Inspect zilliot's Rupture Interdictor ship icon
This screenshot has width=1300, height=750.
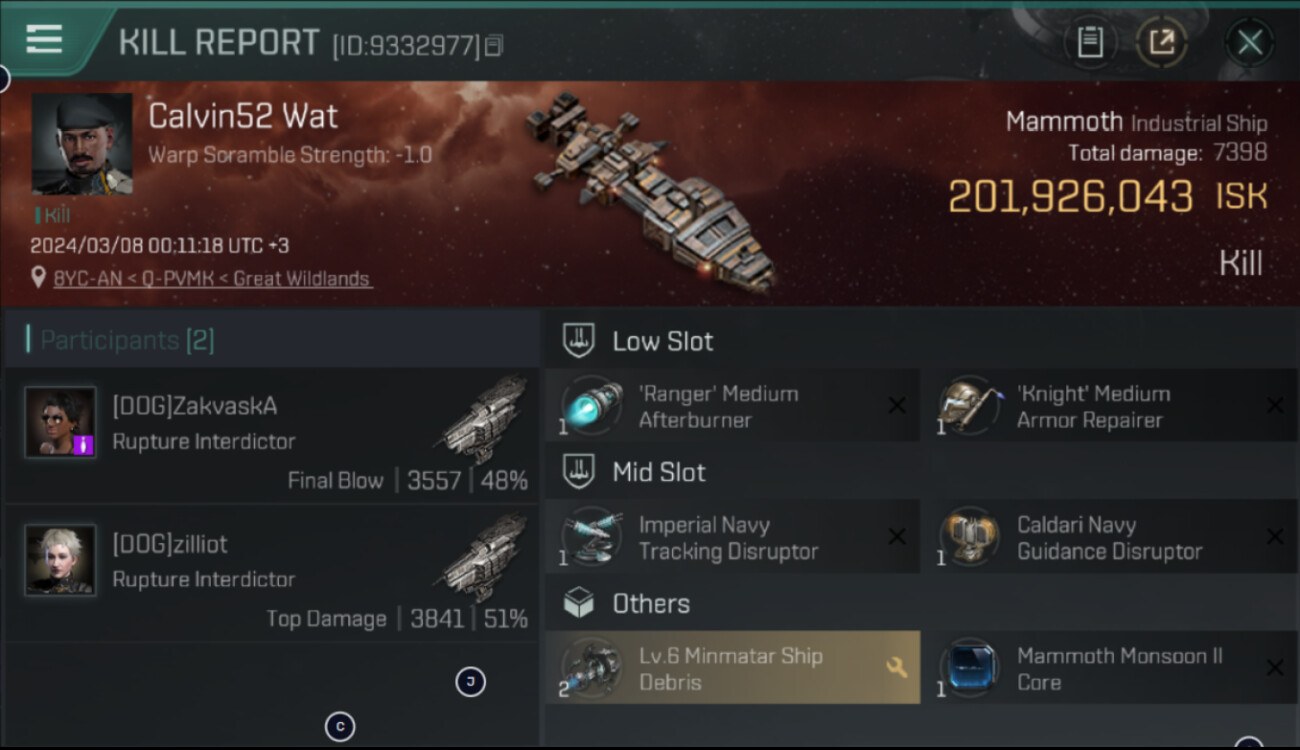483,556
